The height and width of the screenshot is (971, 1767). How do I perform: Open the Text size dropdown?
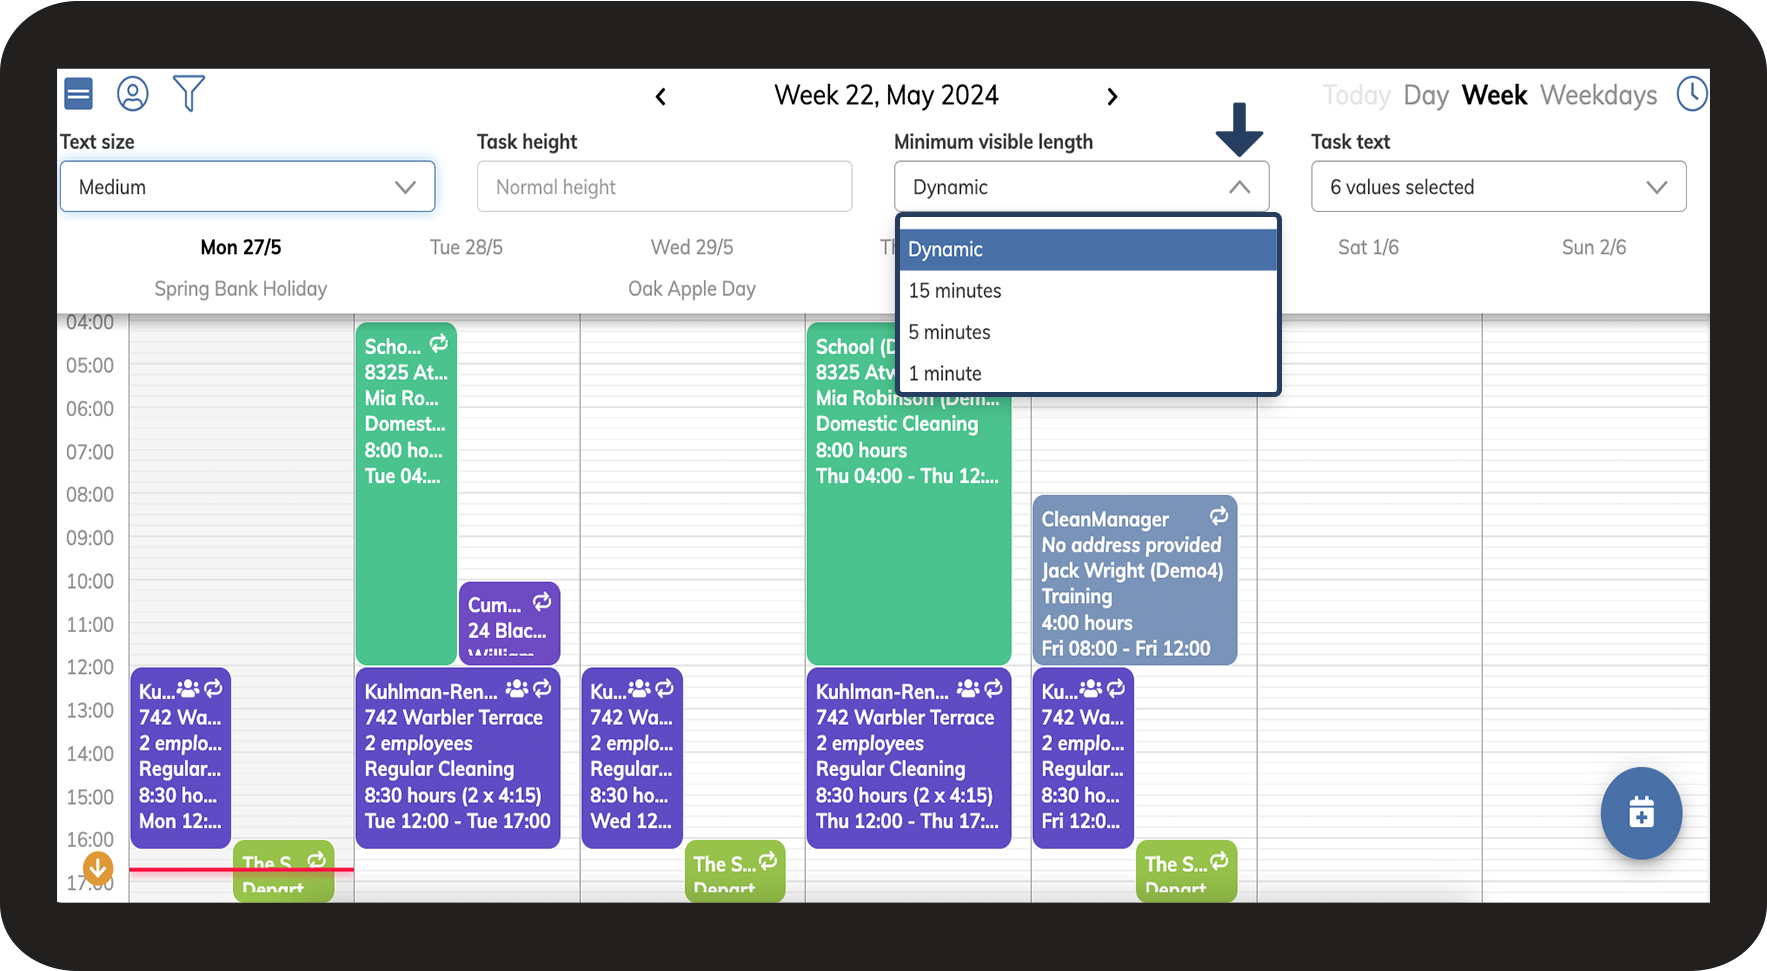pyautogui.click(x=247, y=187)
